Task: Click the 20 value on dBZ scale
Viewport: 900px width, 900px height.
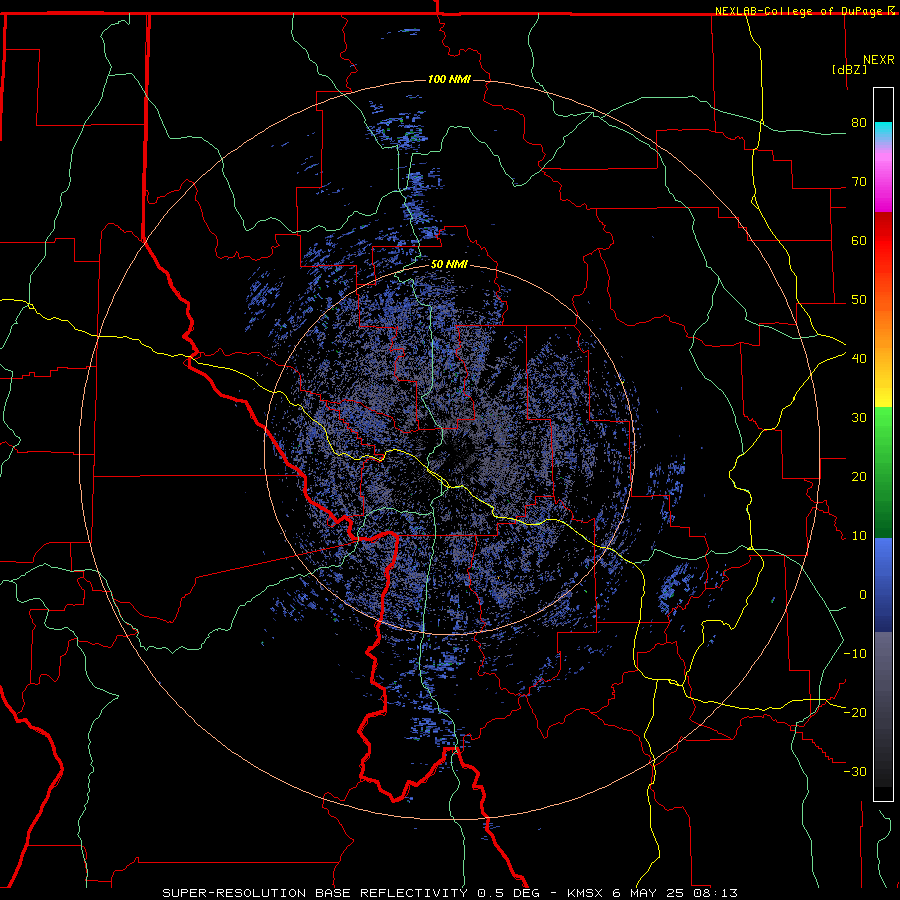Action: [859, 477]
